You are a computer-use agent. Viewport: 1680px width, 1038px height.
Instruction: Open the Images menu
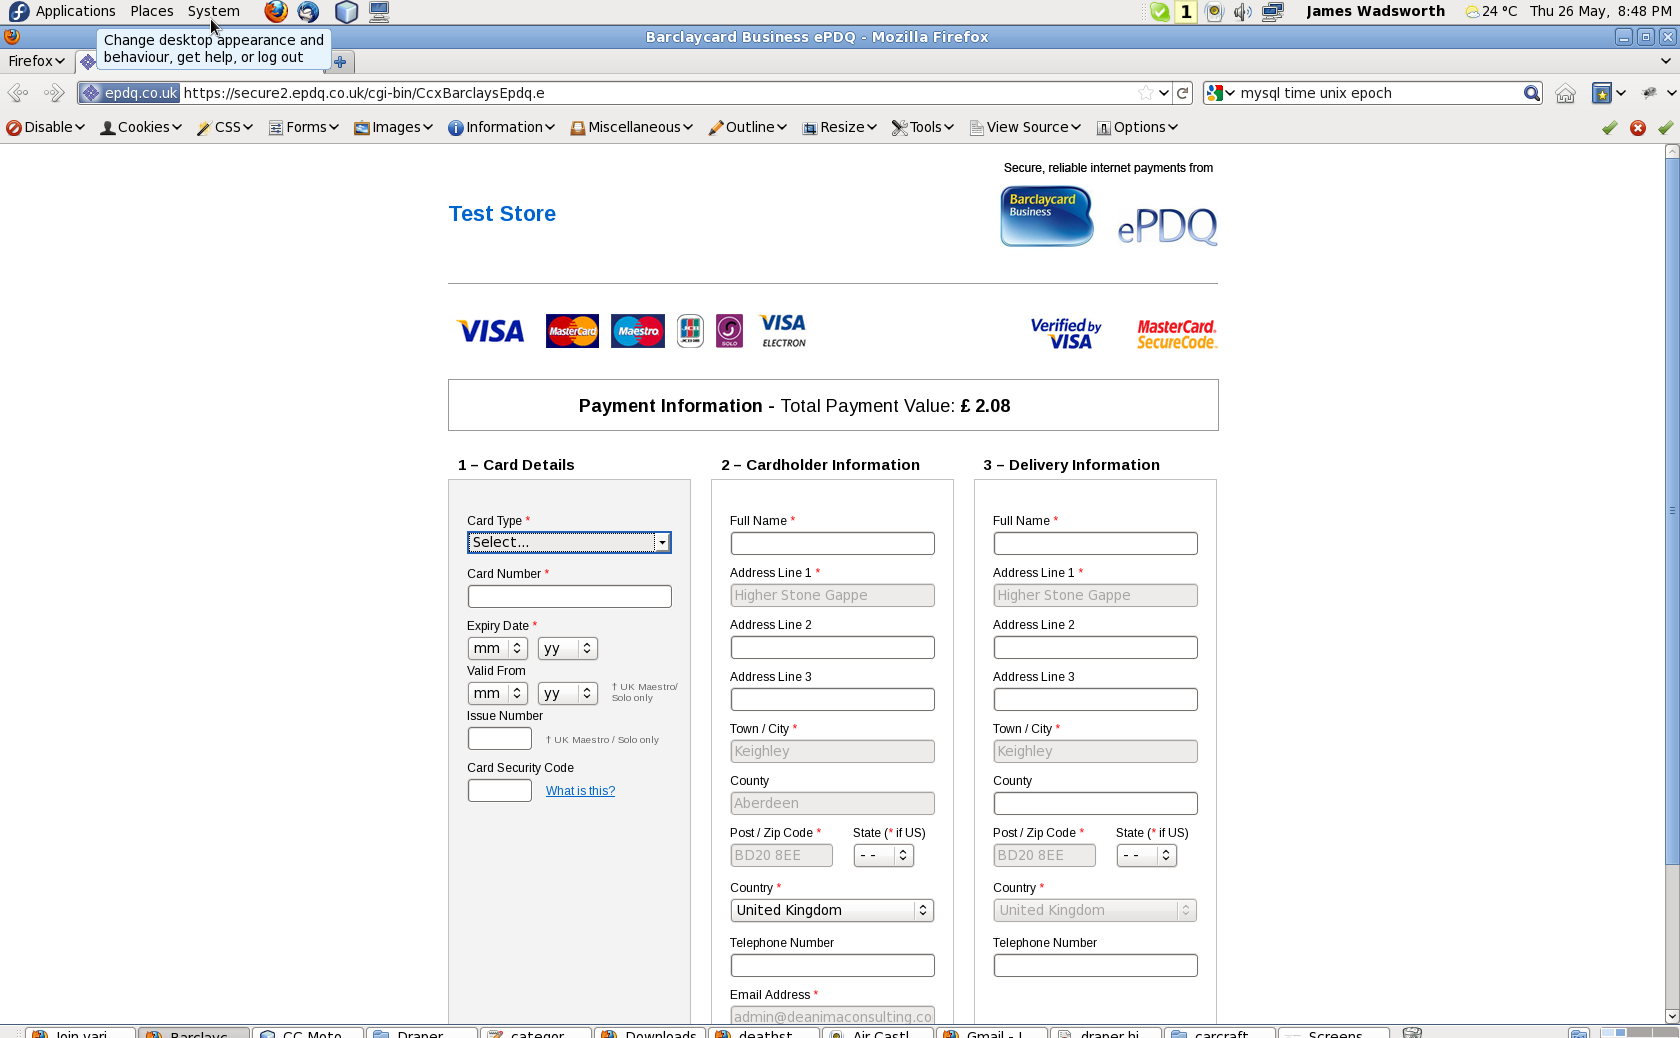pyautogui.click(x=393, y=128)
